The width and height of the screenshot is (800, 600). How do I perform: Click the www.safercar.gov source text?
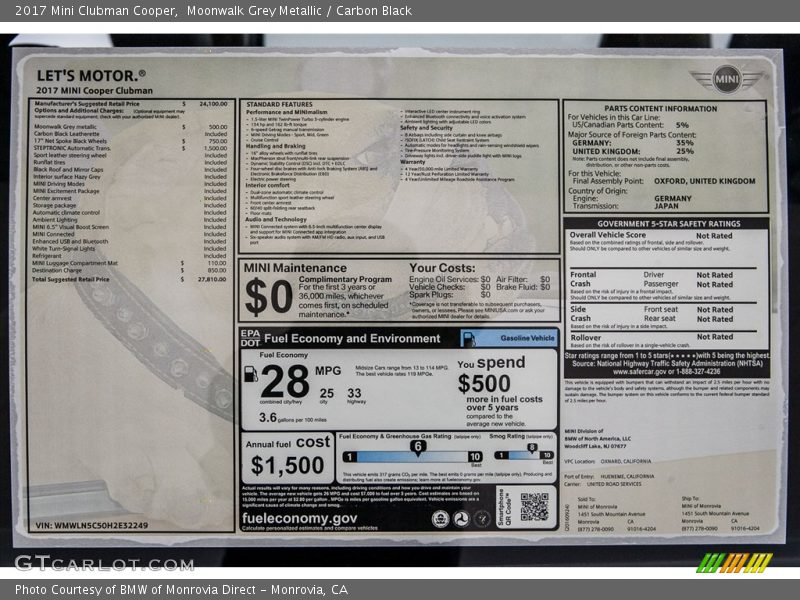click(667, 372)
